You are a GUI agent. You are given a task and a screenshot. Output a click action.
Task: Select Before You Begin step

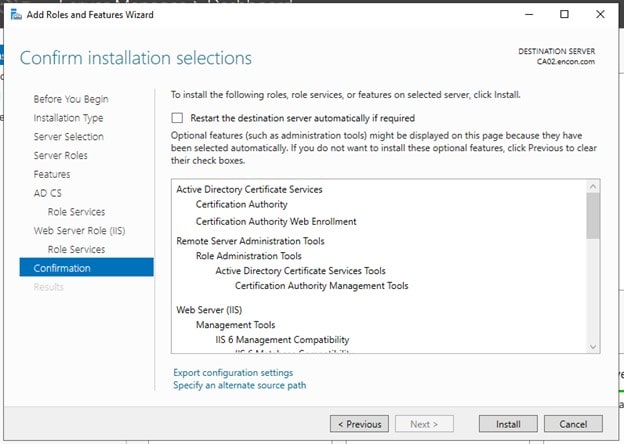click(71, 99)
